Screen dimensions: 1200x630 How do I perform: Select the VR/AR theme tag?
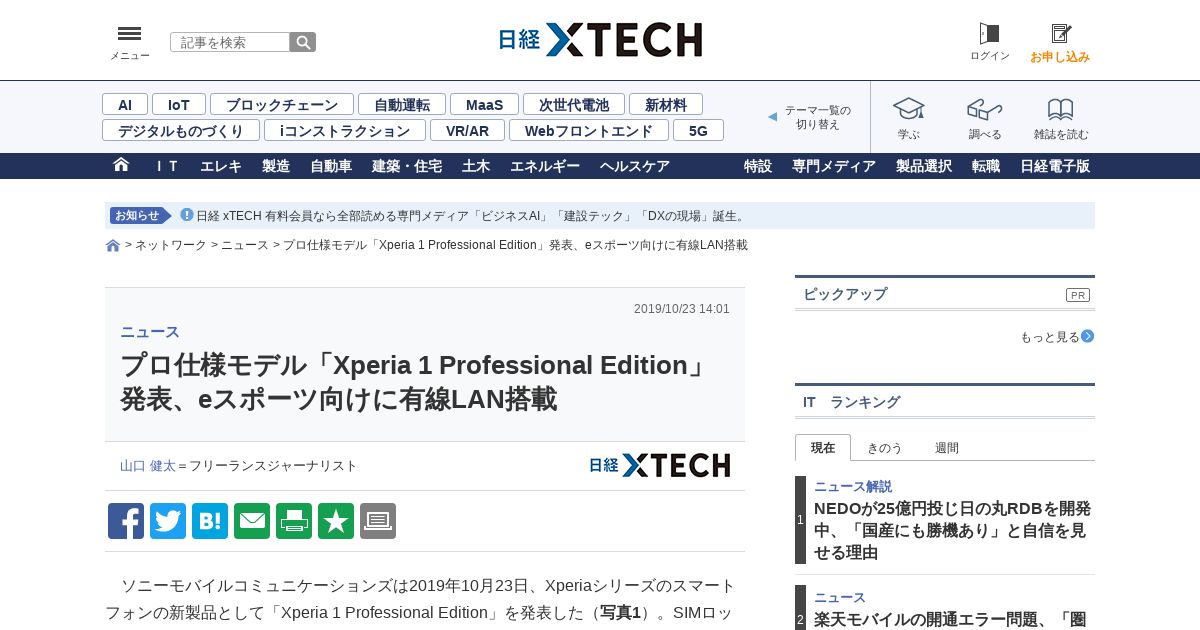click(x=468, y=130)
